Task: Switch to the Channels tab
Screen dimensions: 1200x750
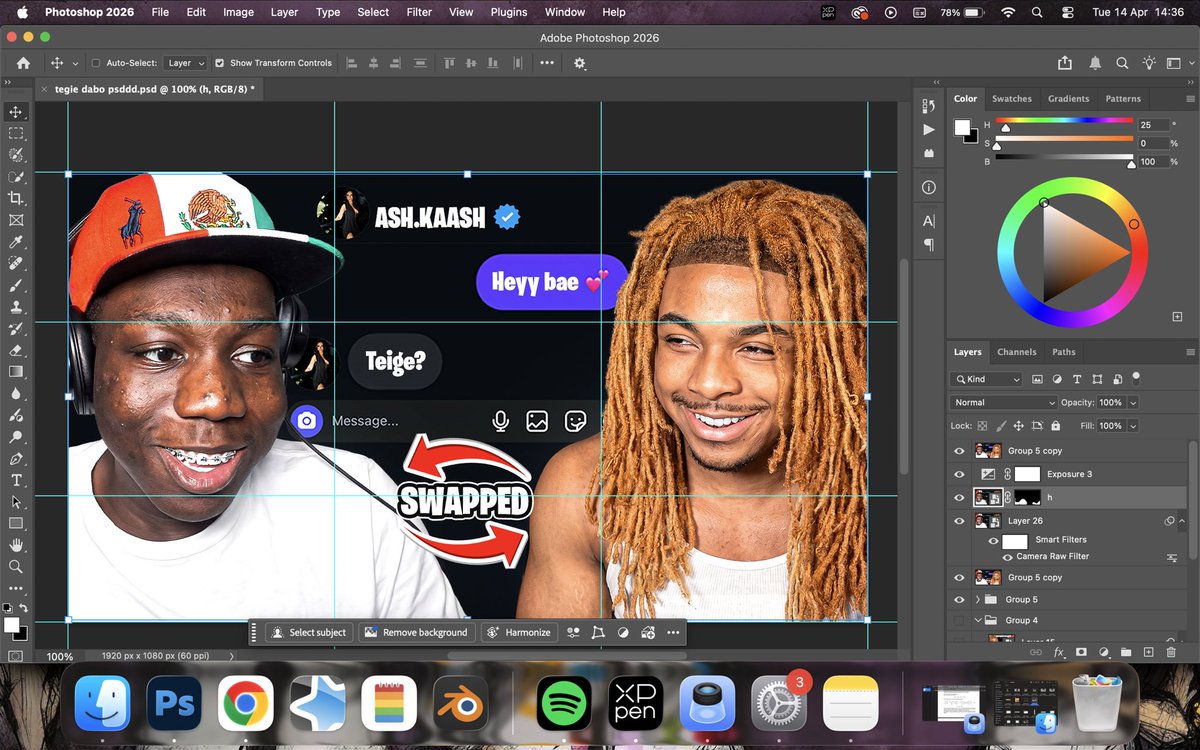Action: [1017, 352]
